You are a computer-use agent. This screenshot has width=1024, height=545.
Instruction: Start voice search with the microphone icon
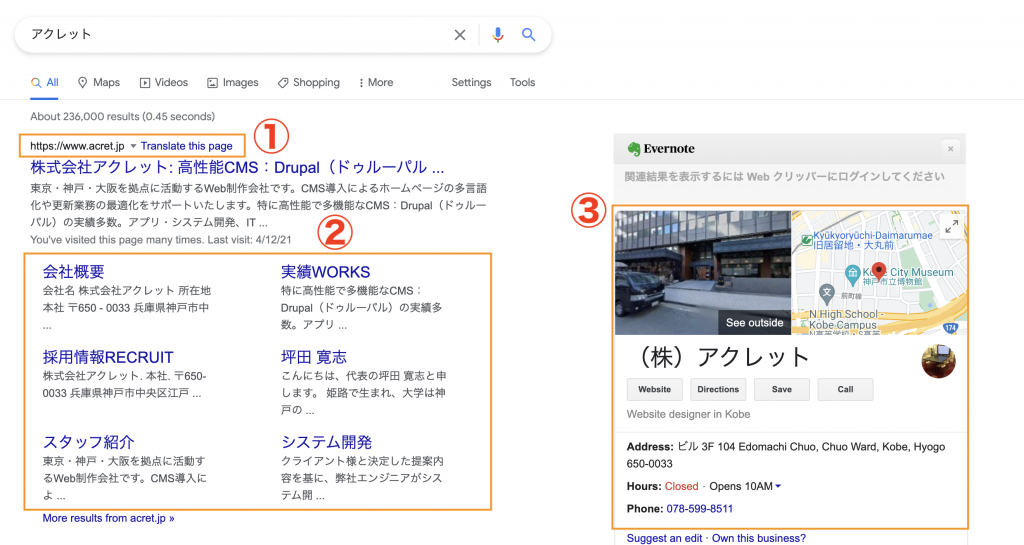[498, 35]
